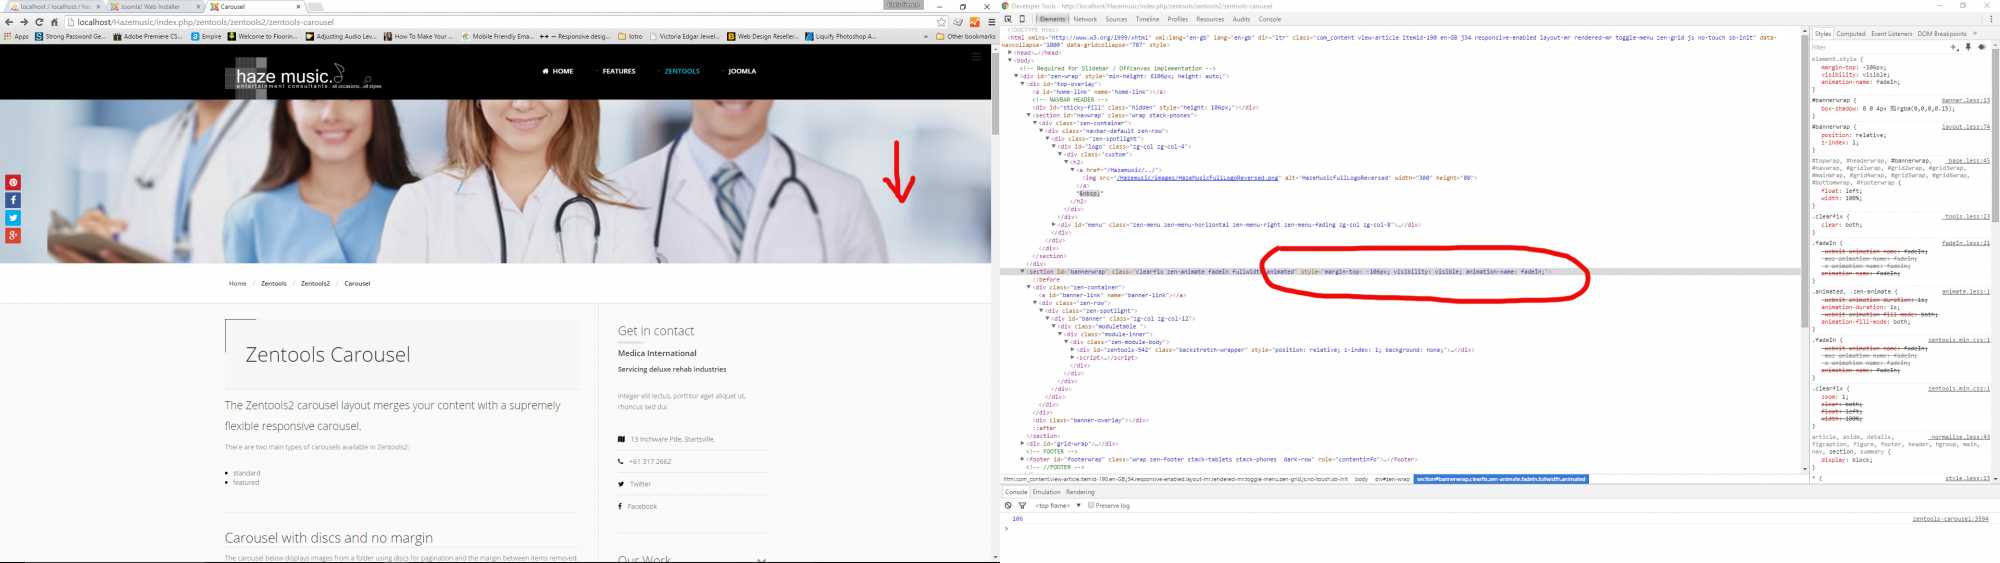Click the Elements panel vertical scrollbar
2000x563 pixels.
click(1805, 178)
